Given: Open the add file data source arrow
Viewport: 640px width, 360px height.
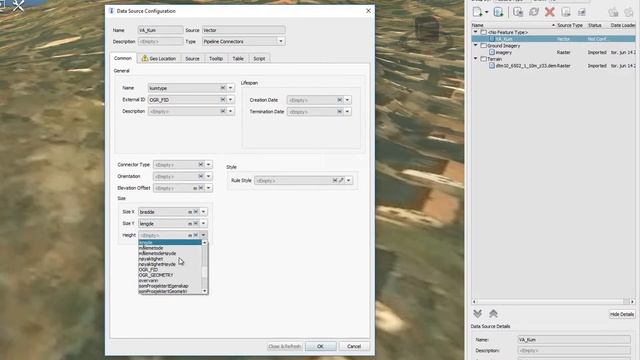Looking at the screenshot, I should 487,12.
